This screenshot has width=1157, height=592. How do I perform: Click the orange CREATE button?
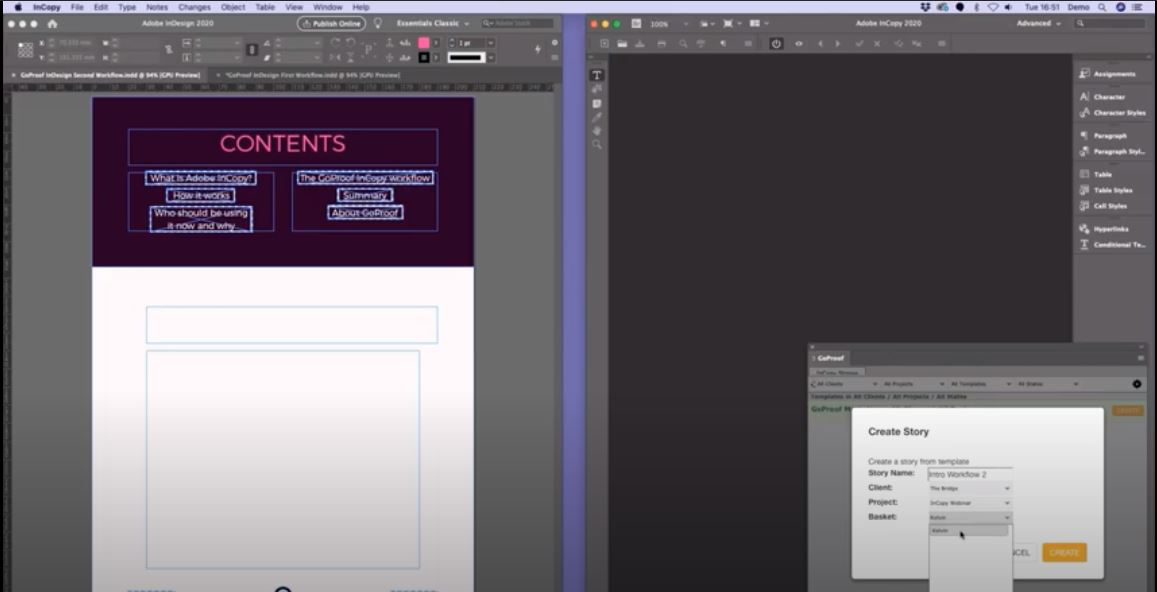1064,552
